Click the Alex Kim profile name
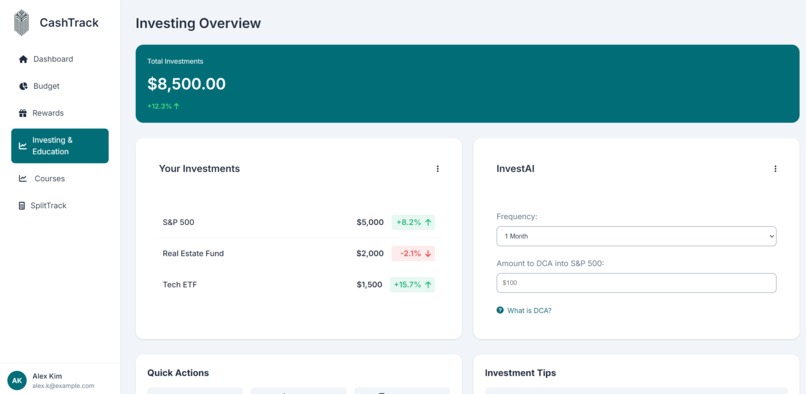This screenshot has width=806, height=394. 47,376
